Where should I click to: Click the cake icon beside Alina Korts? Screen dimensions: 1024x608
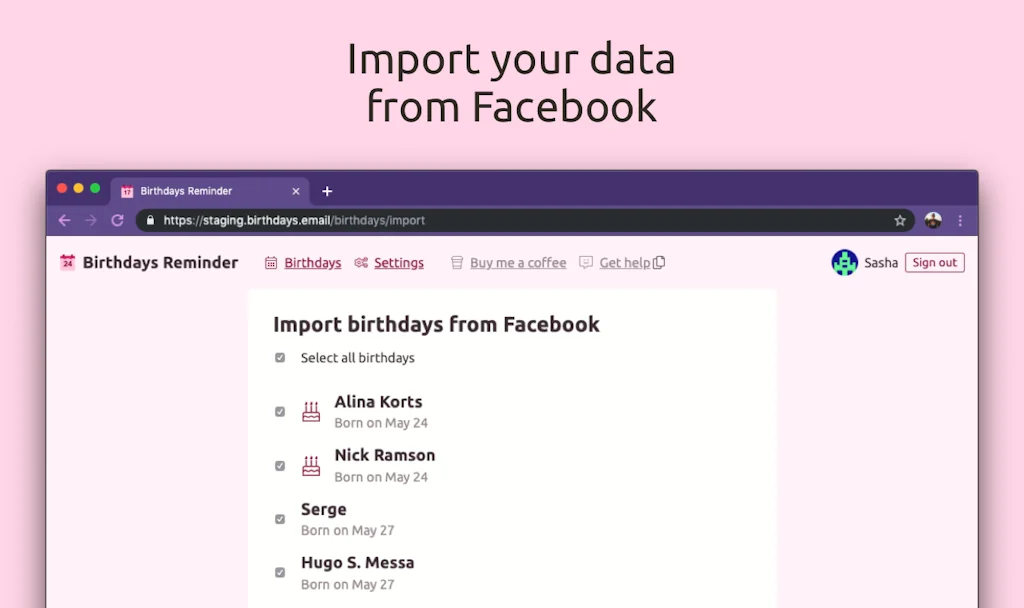point(310,411)
